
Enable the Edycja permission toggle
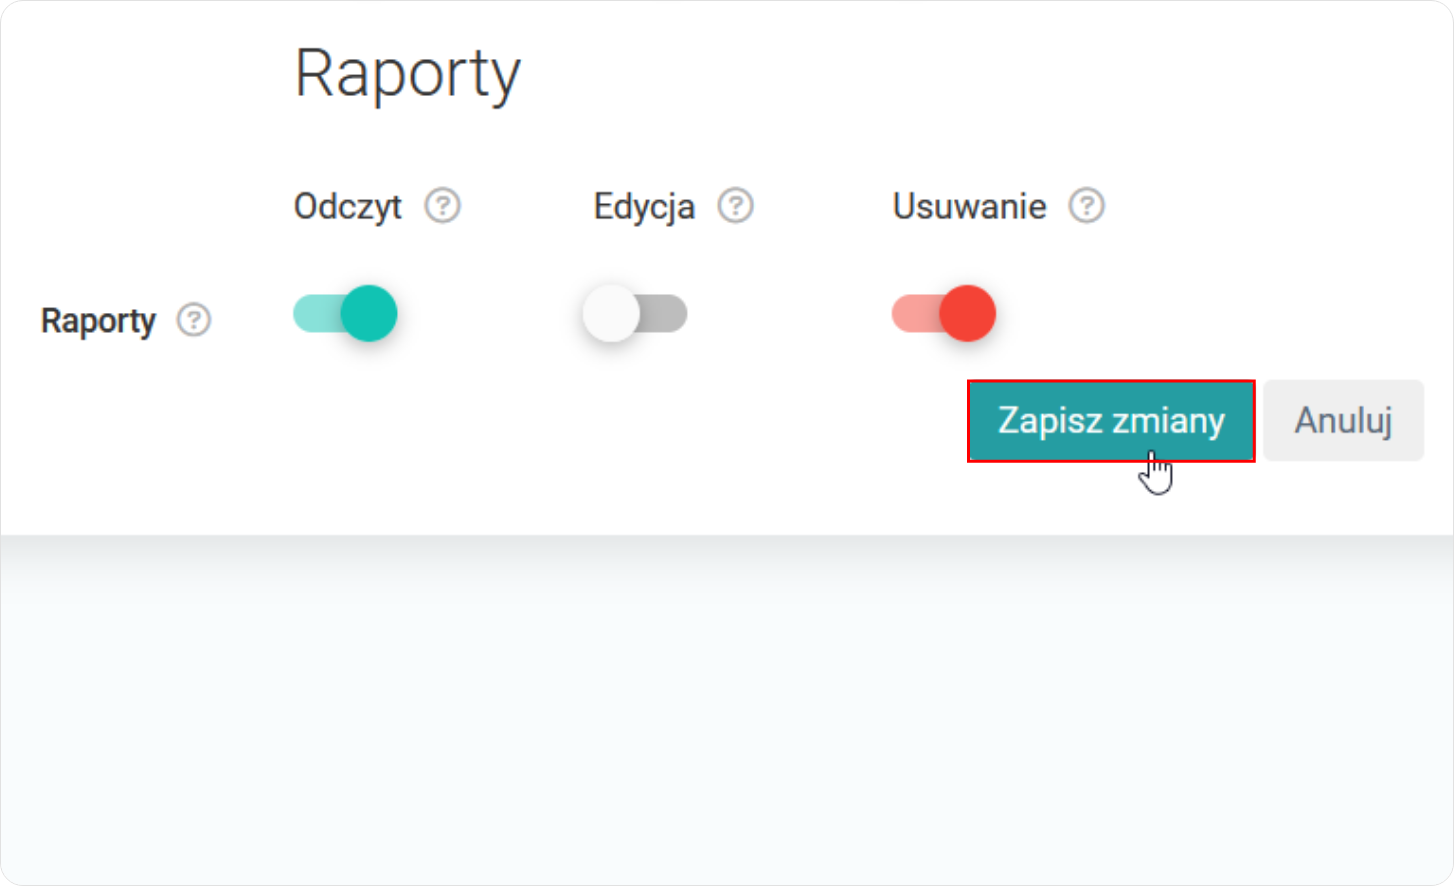coord(634,313)
